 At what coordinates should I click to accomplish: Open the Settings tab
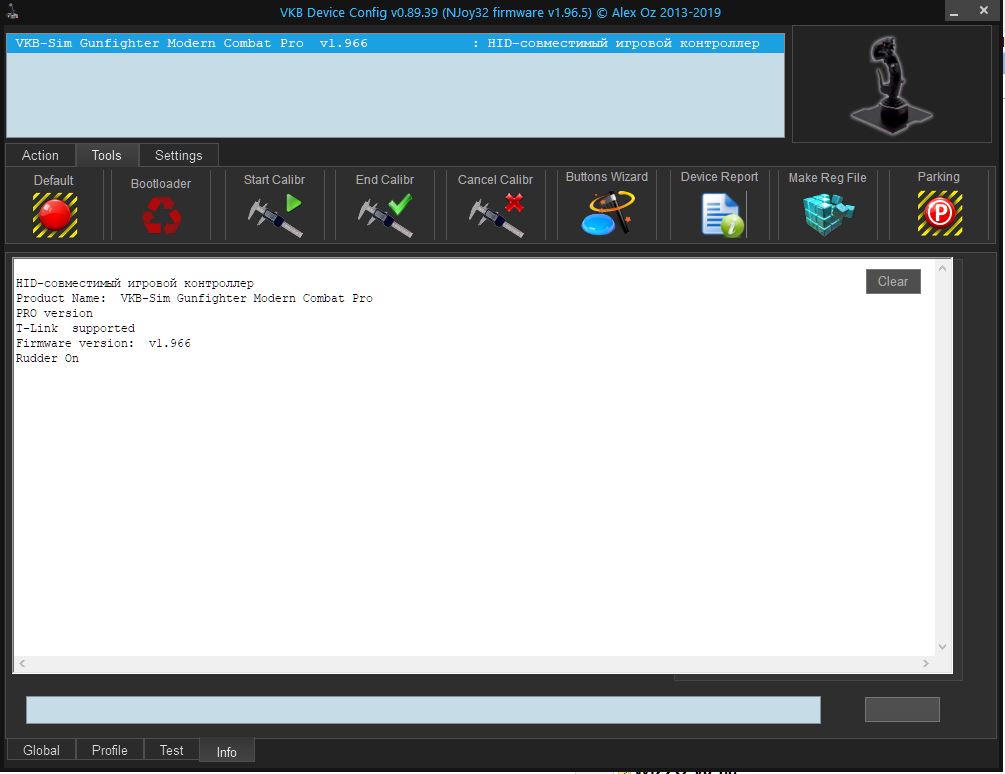point(179,155)
